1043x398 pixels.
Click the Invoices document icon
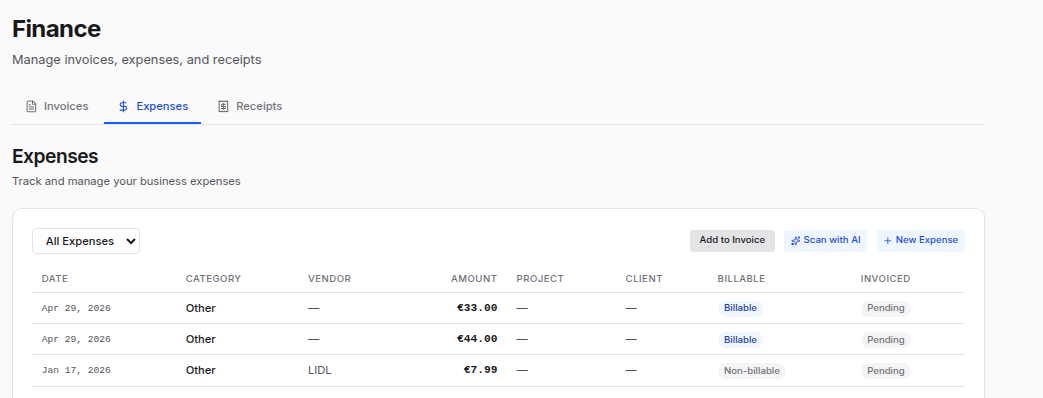[x=31, y=106]
